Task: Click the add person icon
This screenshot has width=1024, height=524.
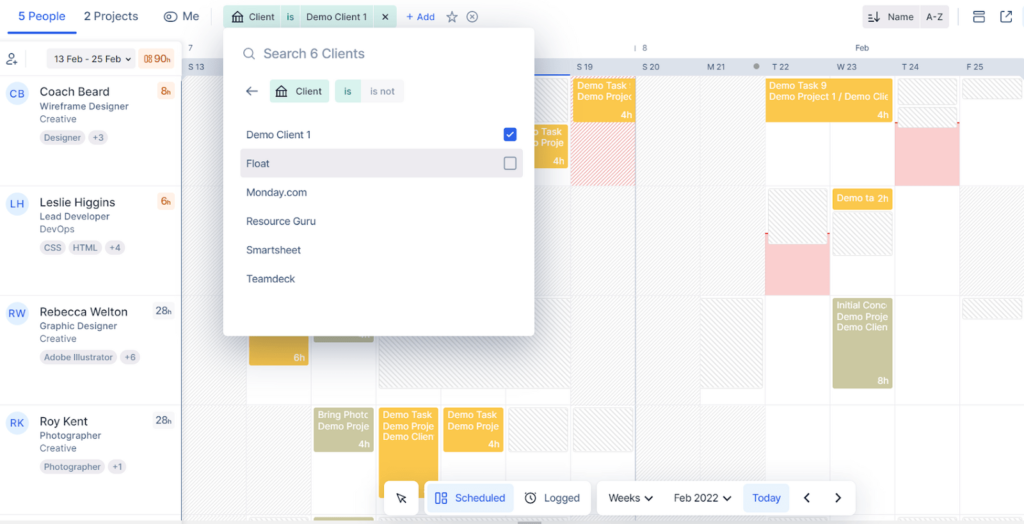Action: pos(12,59)
